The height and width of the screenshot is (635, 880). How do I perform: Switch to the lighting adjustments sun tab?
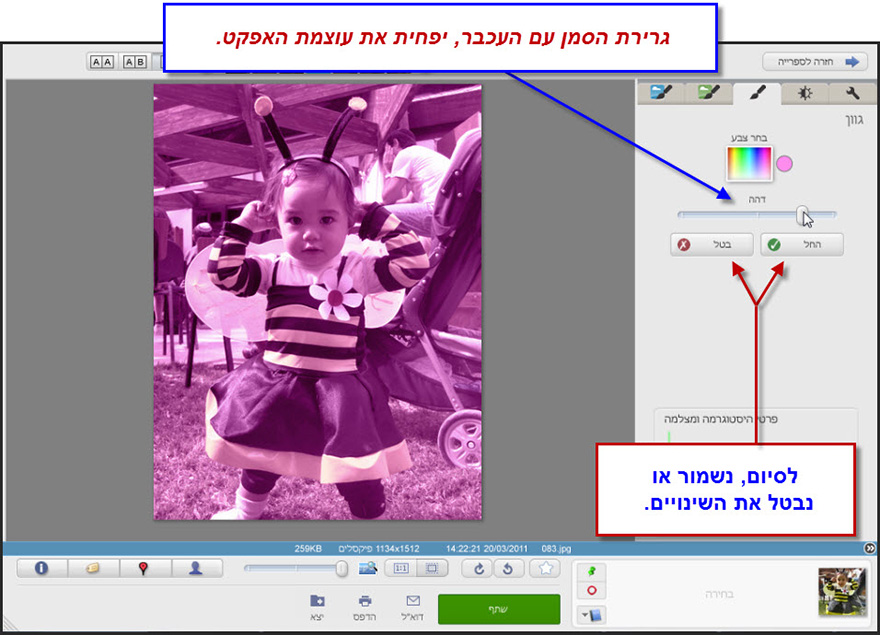(806, 92)
